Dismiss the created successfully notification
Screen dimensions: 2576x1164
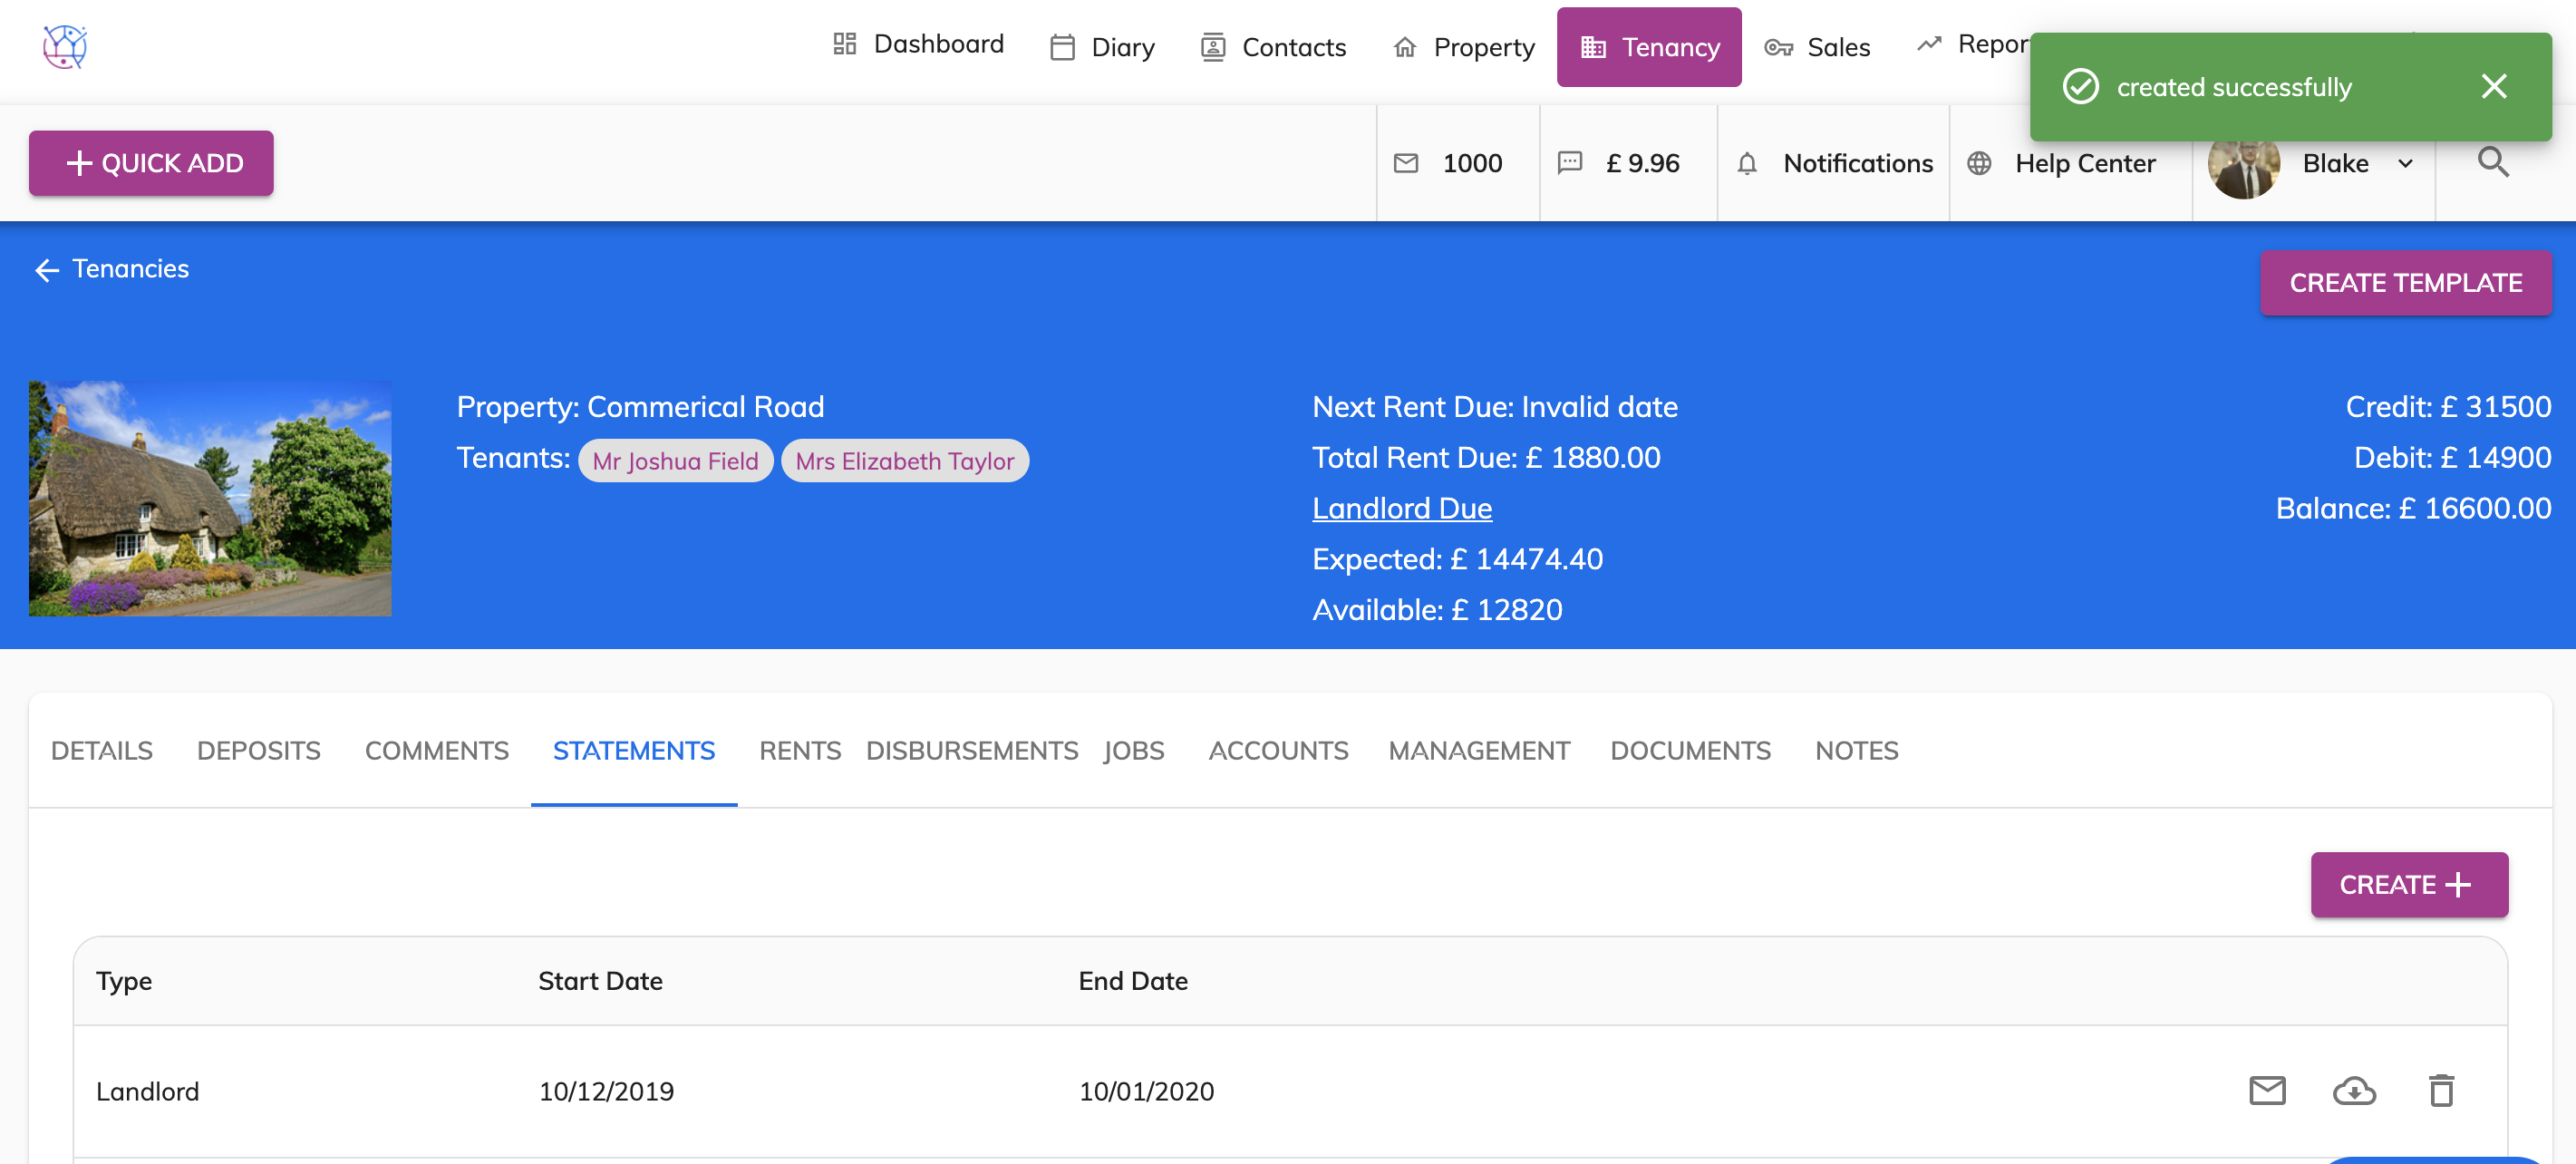click(x=2493, y=87)
